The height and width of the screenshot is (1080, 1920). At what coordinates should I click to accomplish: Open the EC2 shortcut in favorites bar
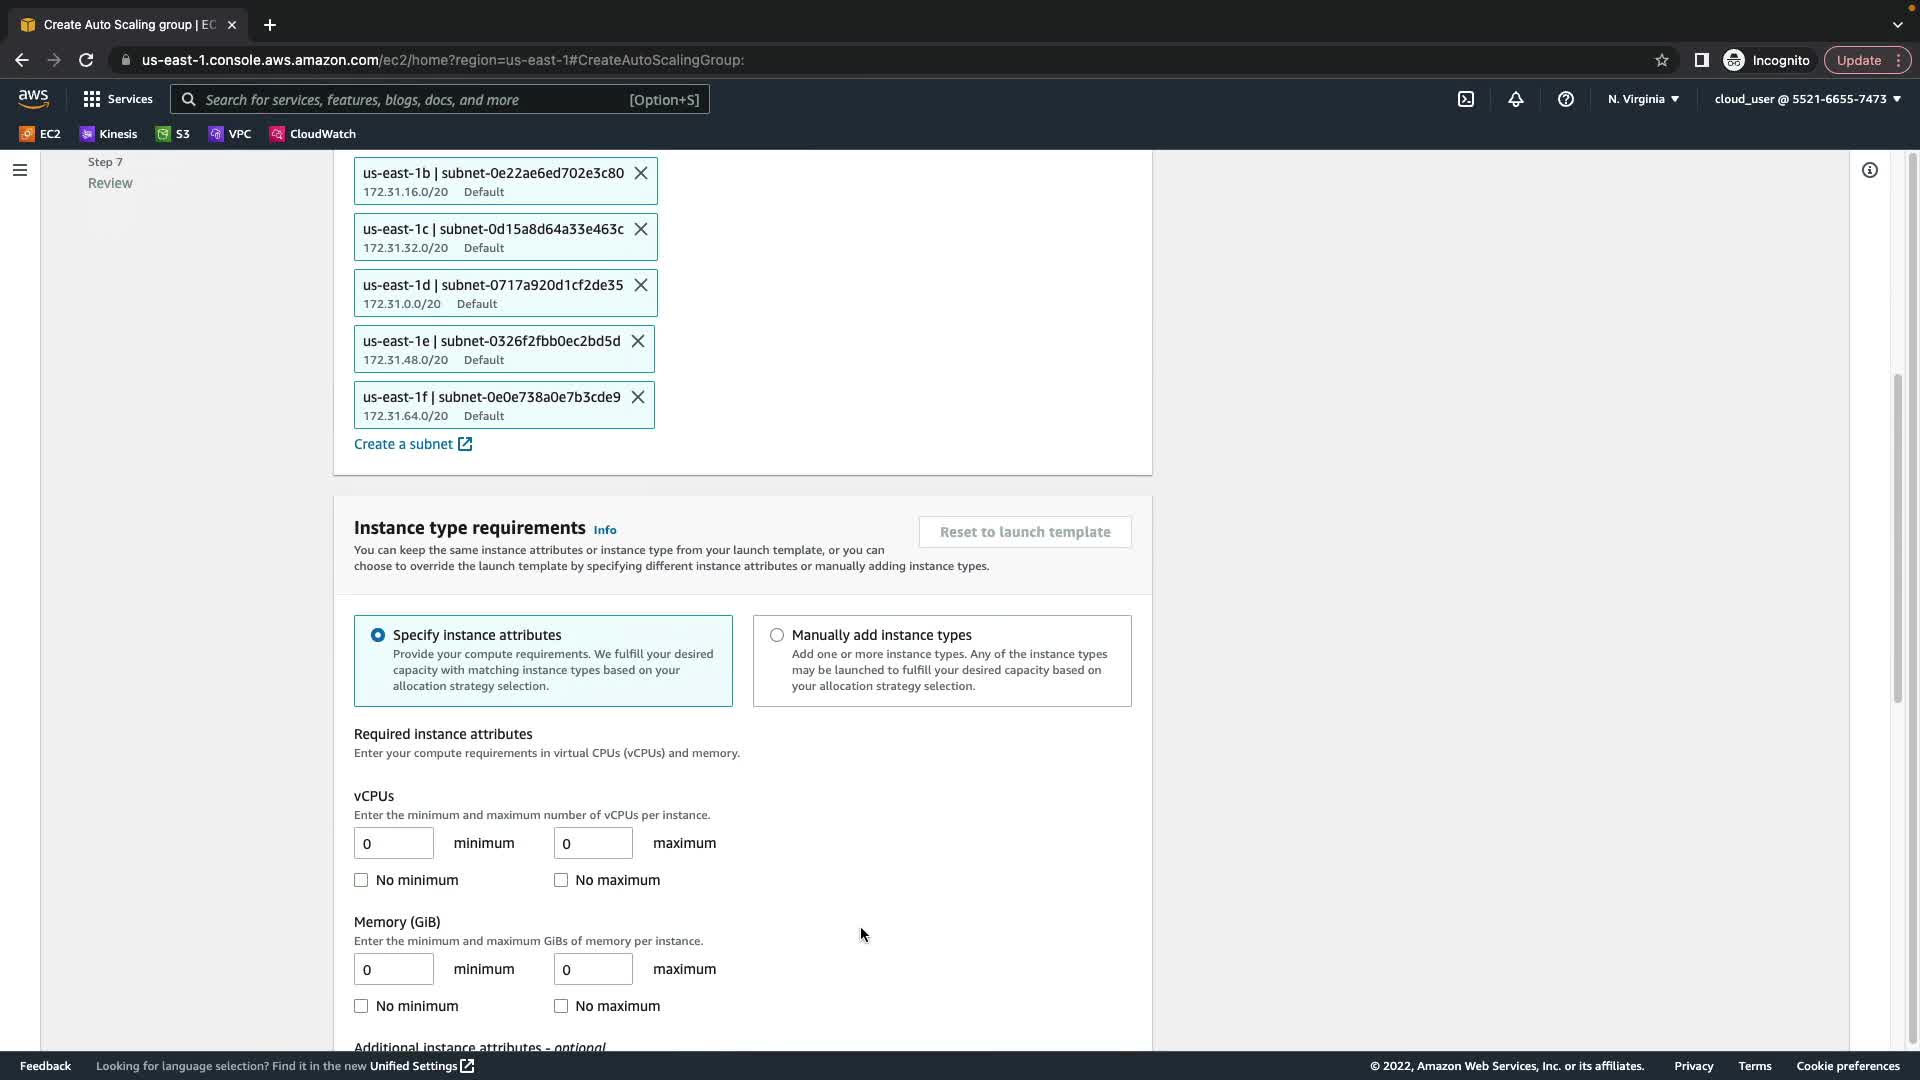(x=40, y=134)
